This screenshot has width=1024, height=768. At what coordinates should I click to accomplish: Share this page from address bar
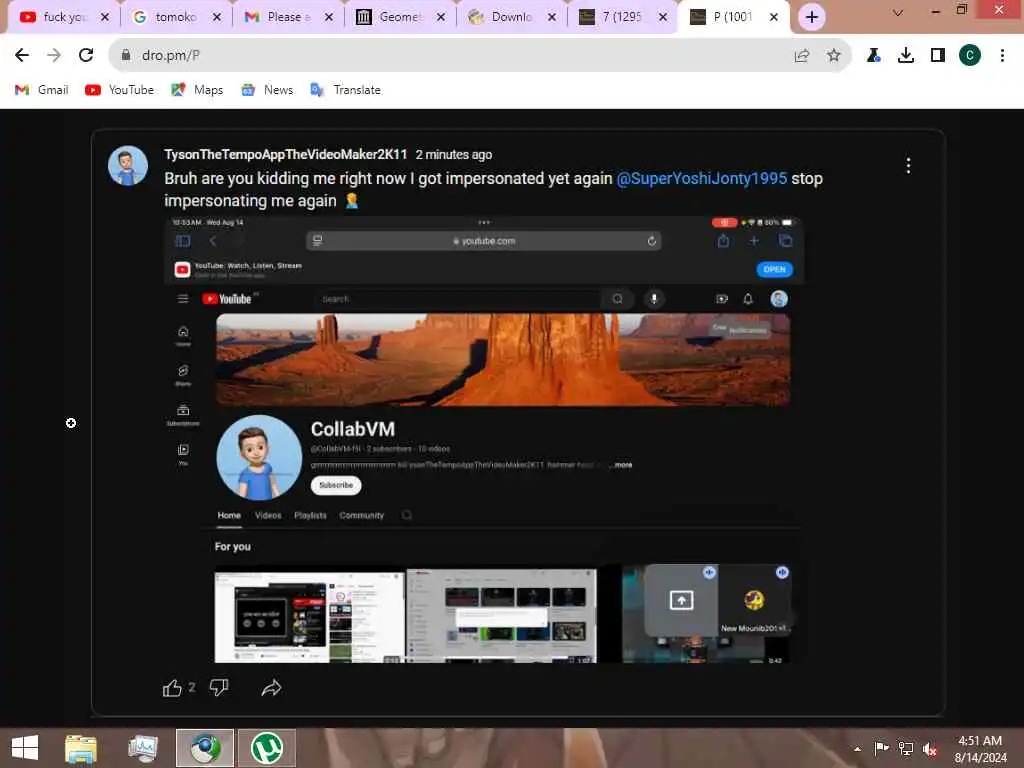(801, 56)
